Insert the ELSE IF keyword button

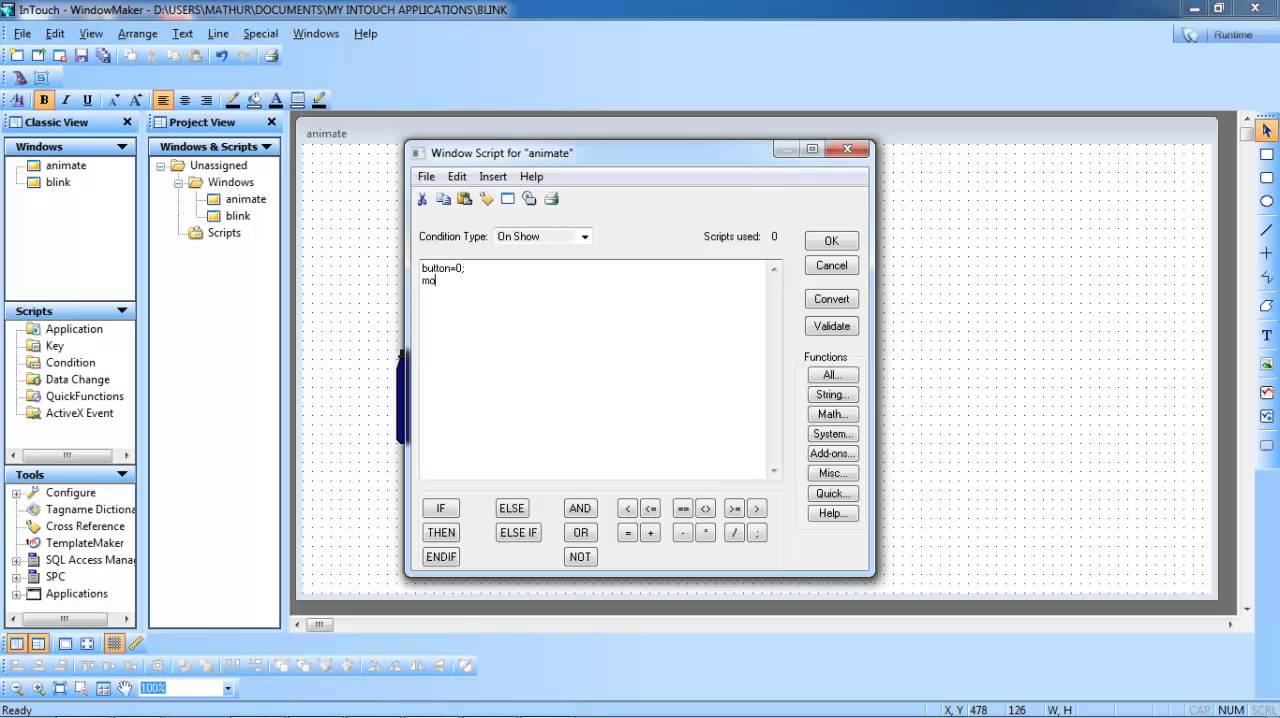pyautogui.click(x=519, y=533)
